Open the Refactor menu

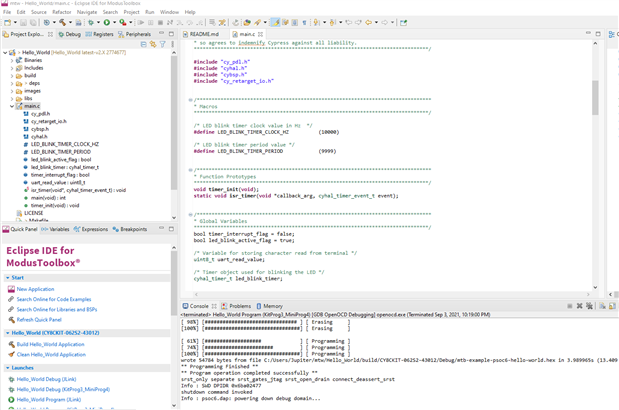(62, 12)
